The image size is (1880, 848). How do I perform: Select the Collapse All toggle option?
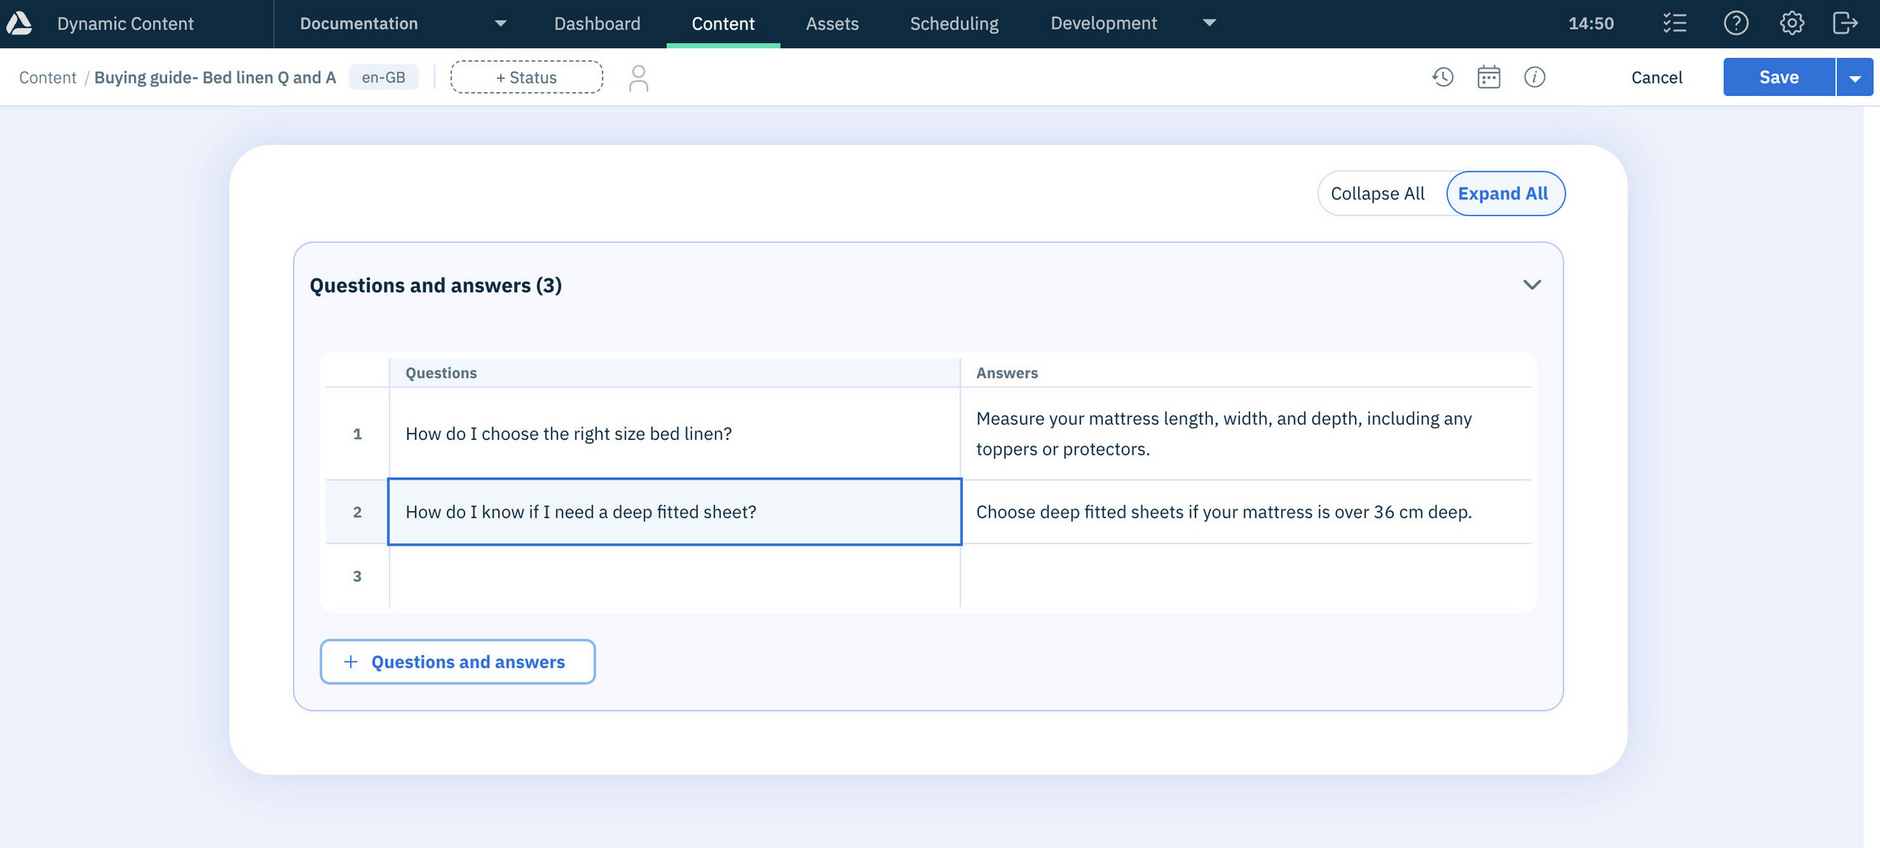(x=1377, y=194)
